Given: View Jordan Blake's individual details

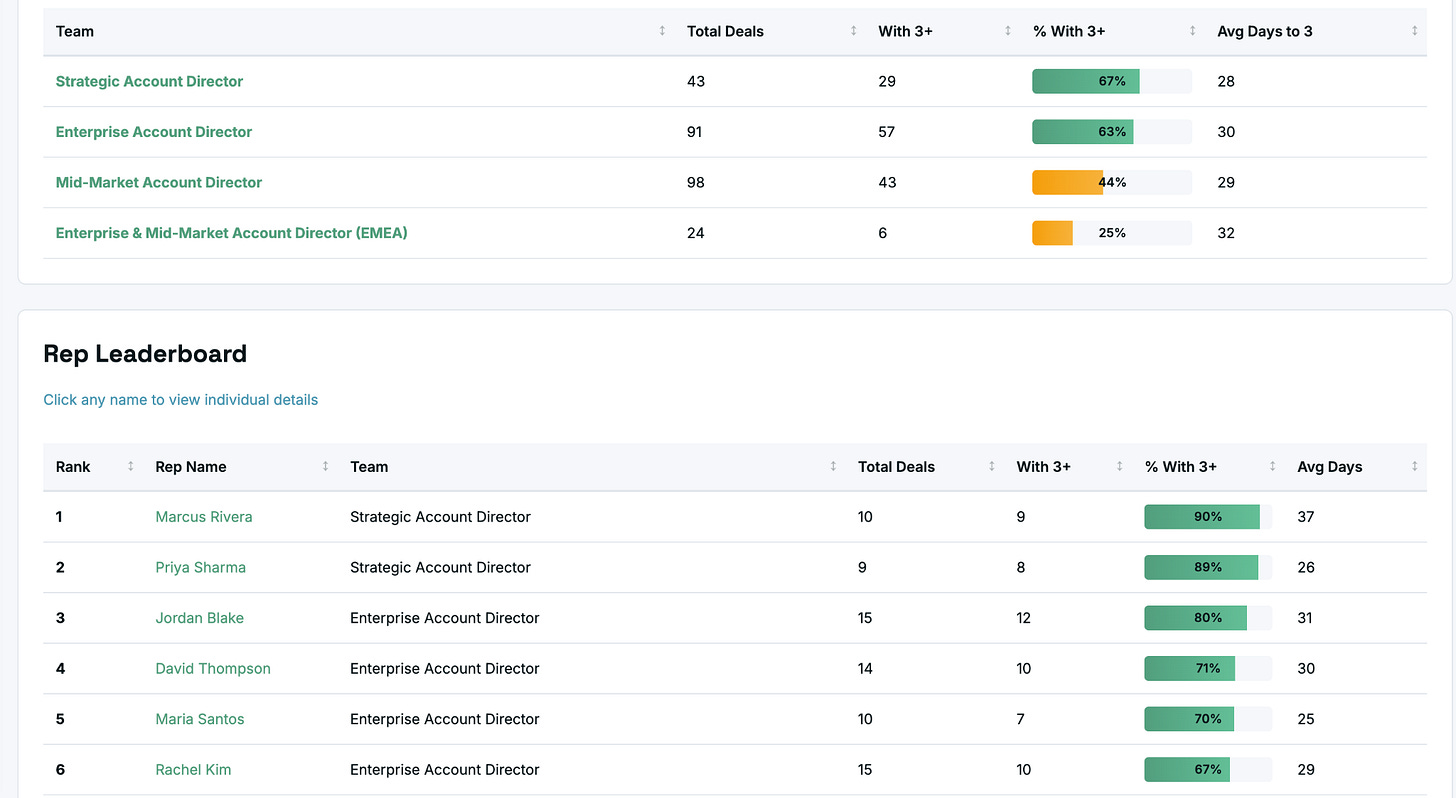Looking at the screenshot, I should [200, 618].
